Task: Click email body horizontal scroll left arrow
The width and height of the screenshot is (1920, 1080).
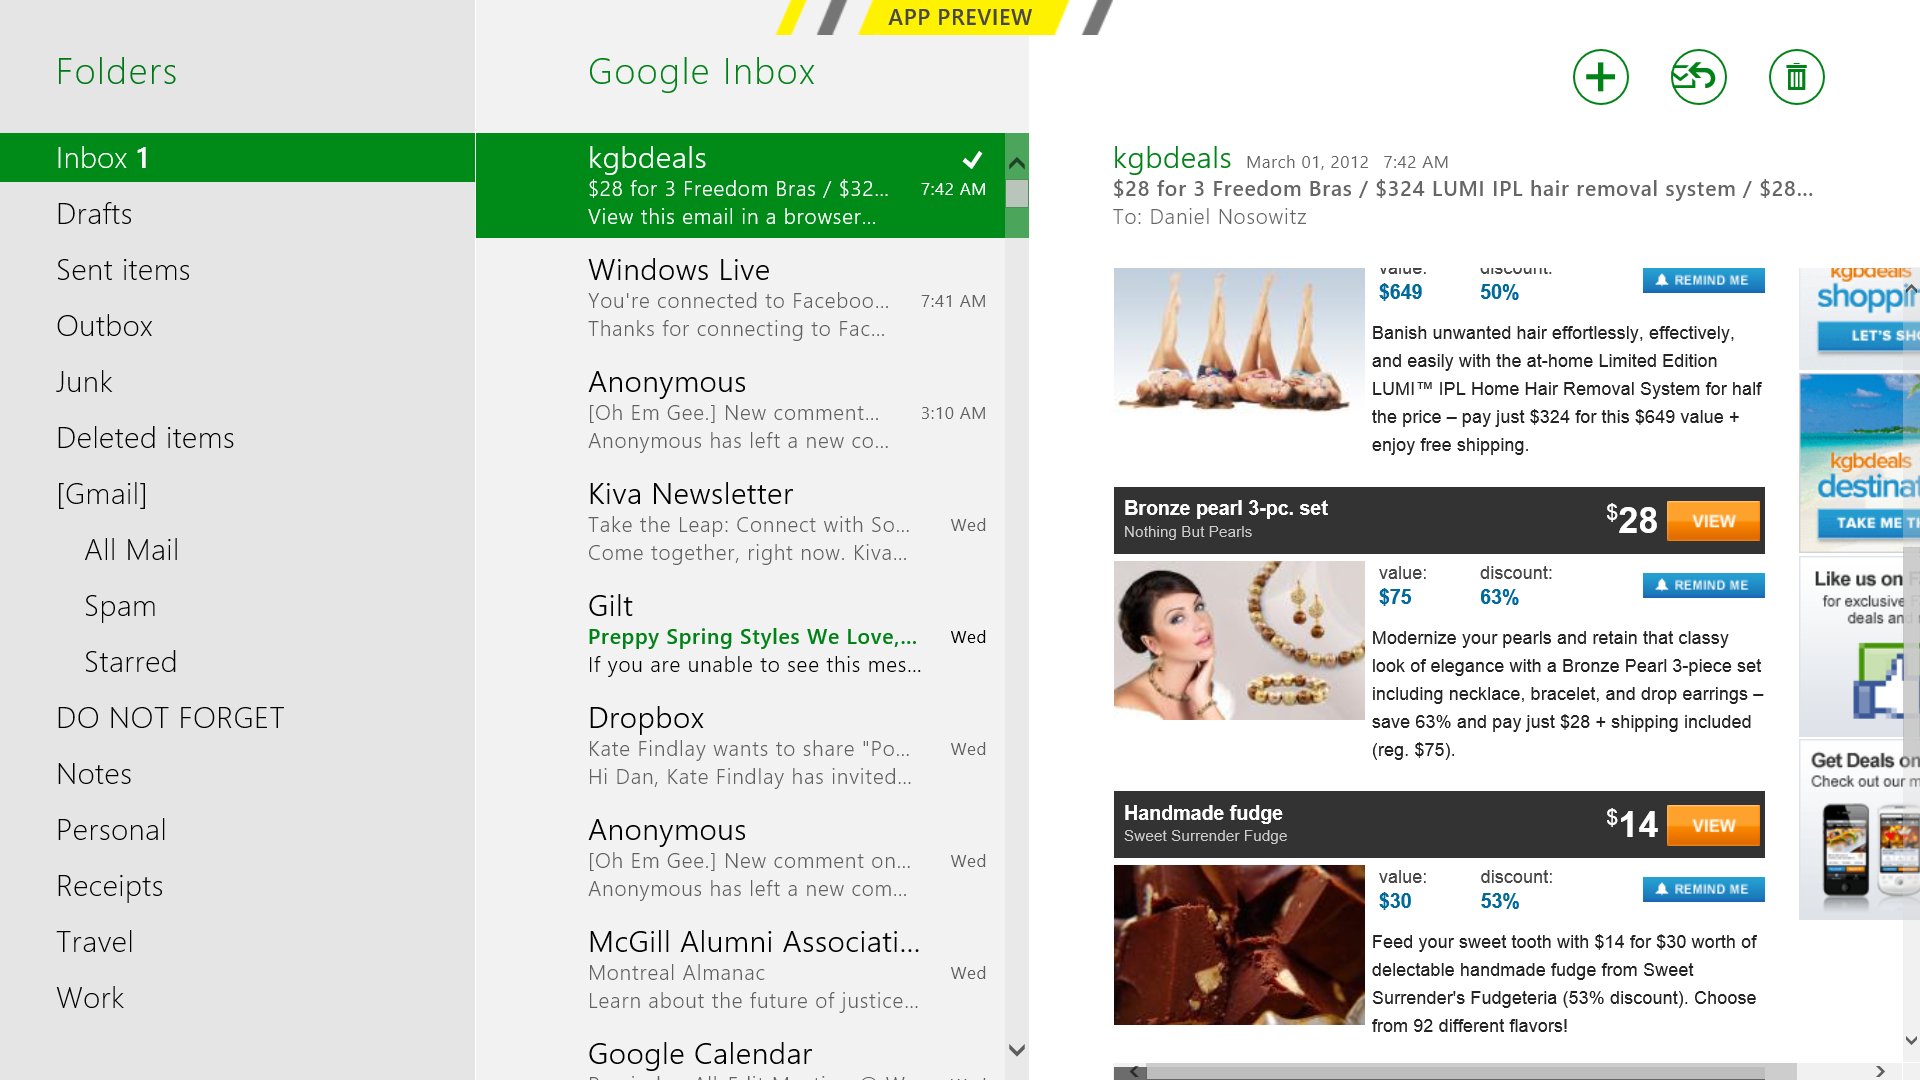Action: tap(1133, 1071)
